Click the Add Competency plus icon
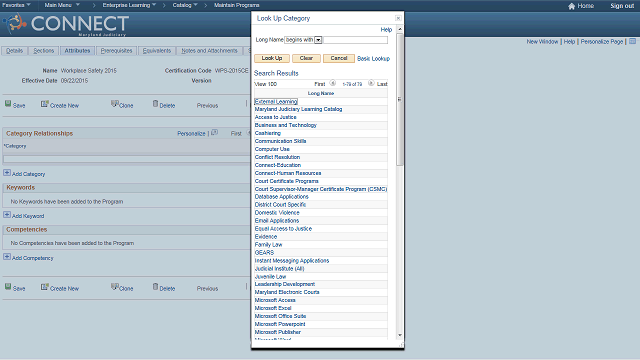The image size is (640, 360). 7,257
